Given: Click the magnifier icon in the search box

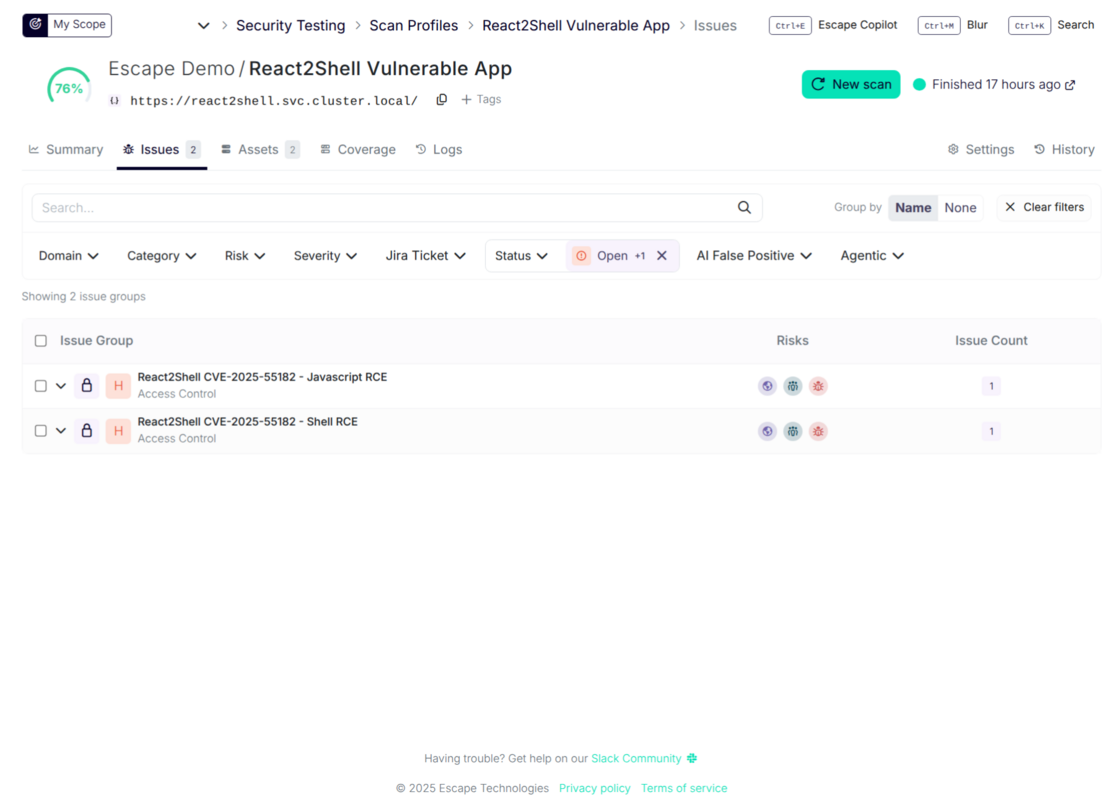Looking at the screenshot, I should (x=744, y=207).
